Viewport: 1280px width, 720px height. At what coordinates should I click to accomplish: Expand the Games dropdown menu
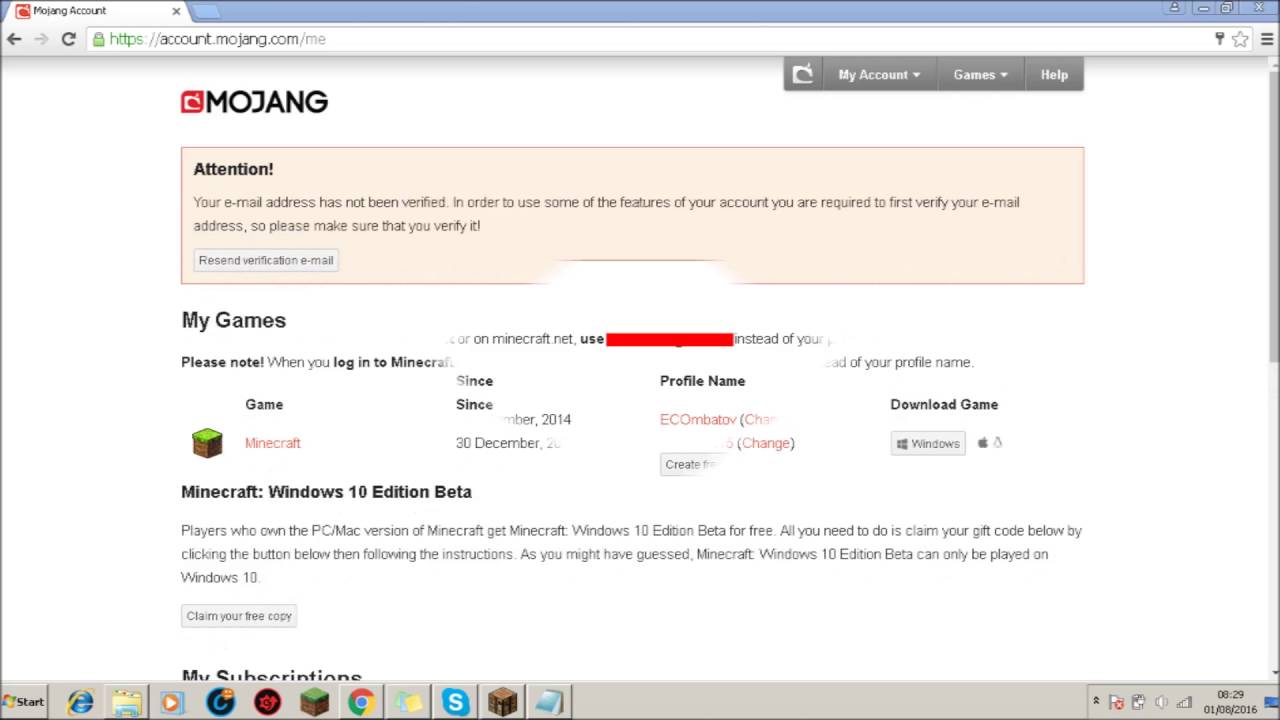pos(980,75)
